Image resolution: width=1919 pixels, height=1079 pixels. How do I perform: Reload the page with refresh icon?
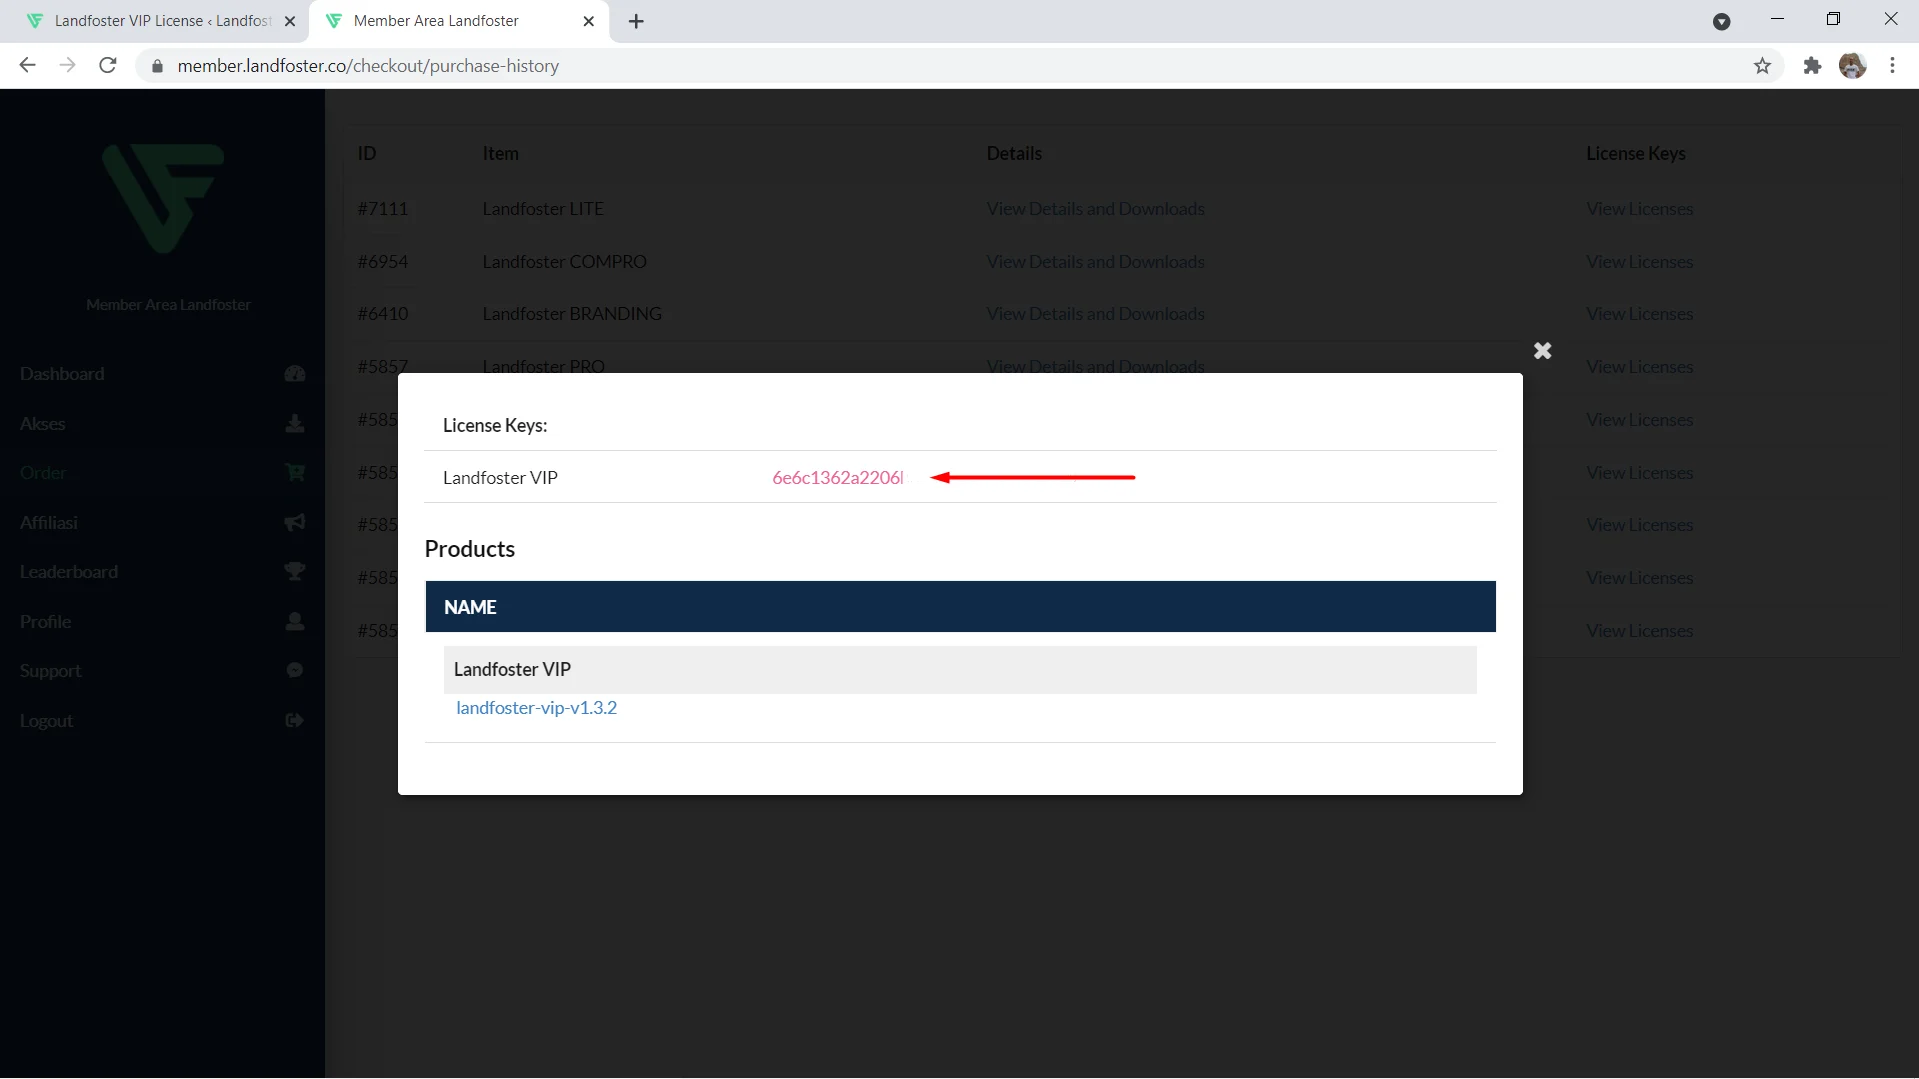[x=108, y=66]
